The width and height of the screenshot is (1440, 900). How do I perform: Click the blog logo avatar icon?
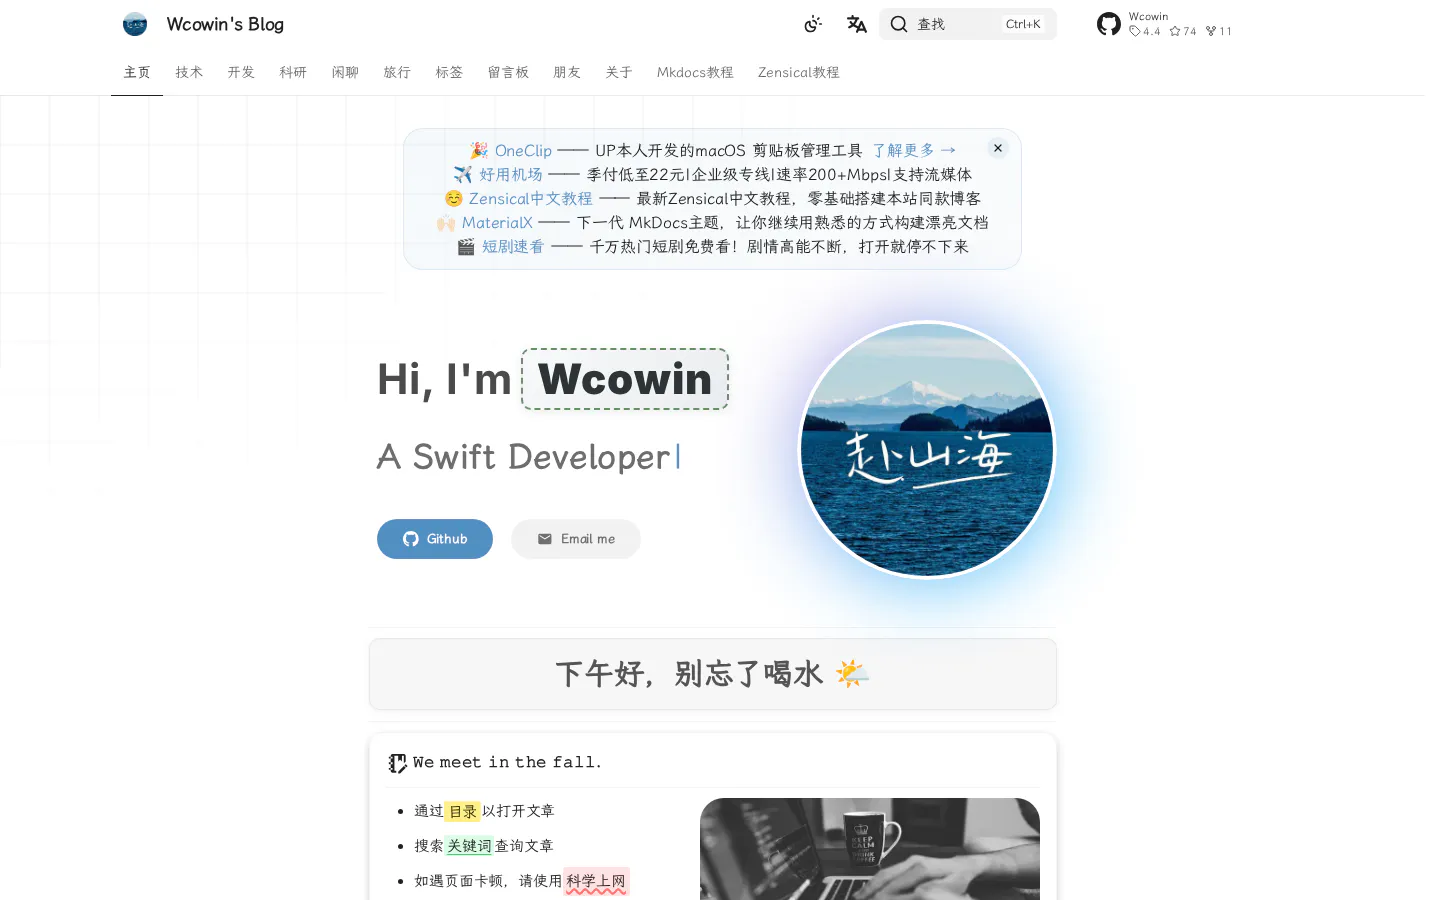point(135,24)
